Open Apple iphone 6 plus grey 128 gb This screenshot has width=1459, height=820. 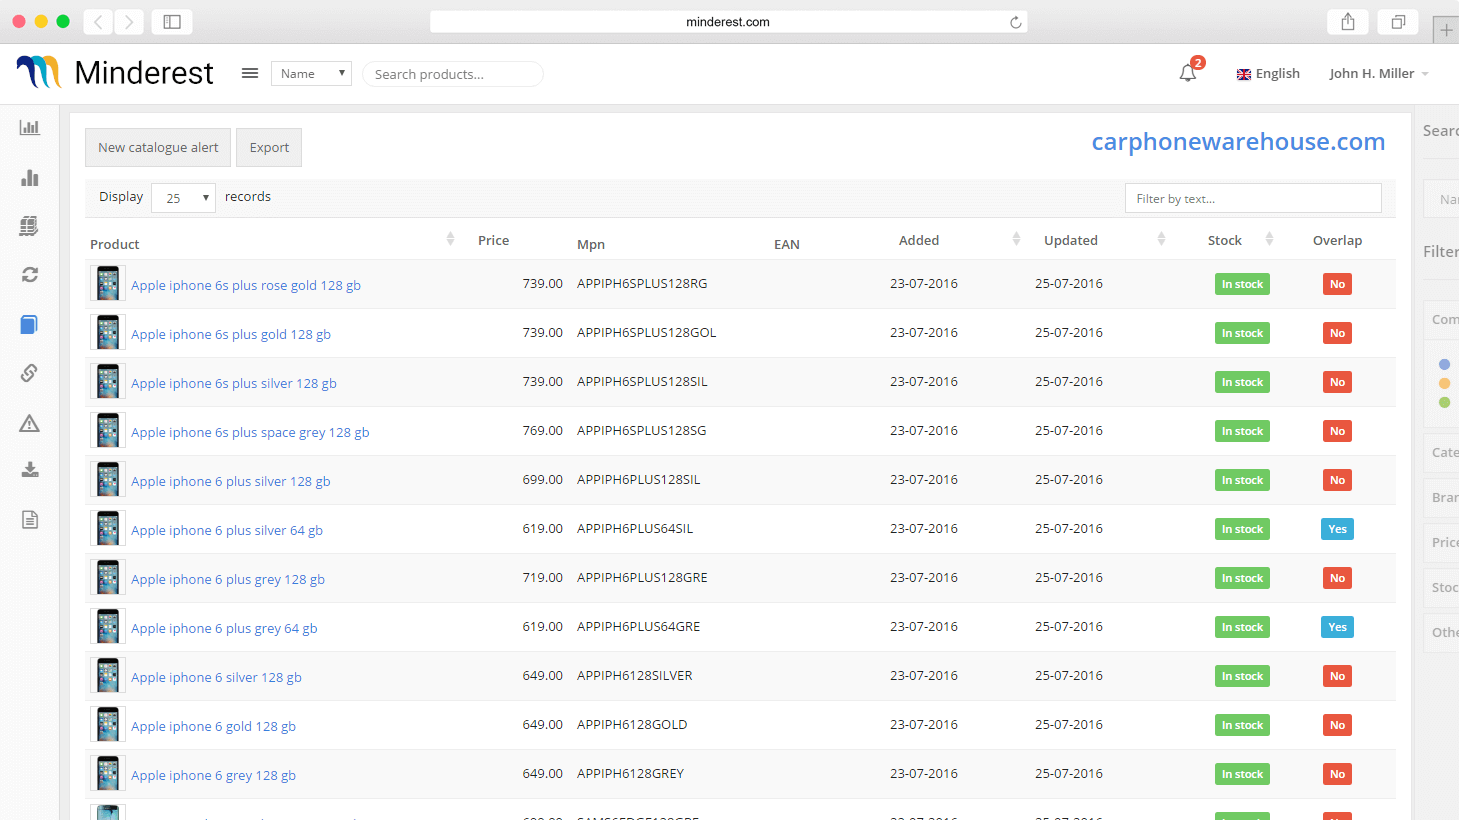pyautogui.click(x=228, y=579)
